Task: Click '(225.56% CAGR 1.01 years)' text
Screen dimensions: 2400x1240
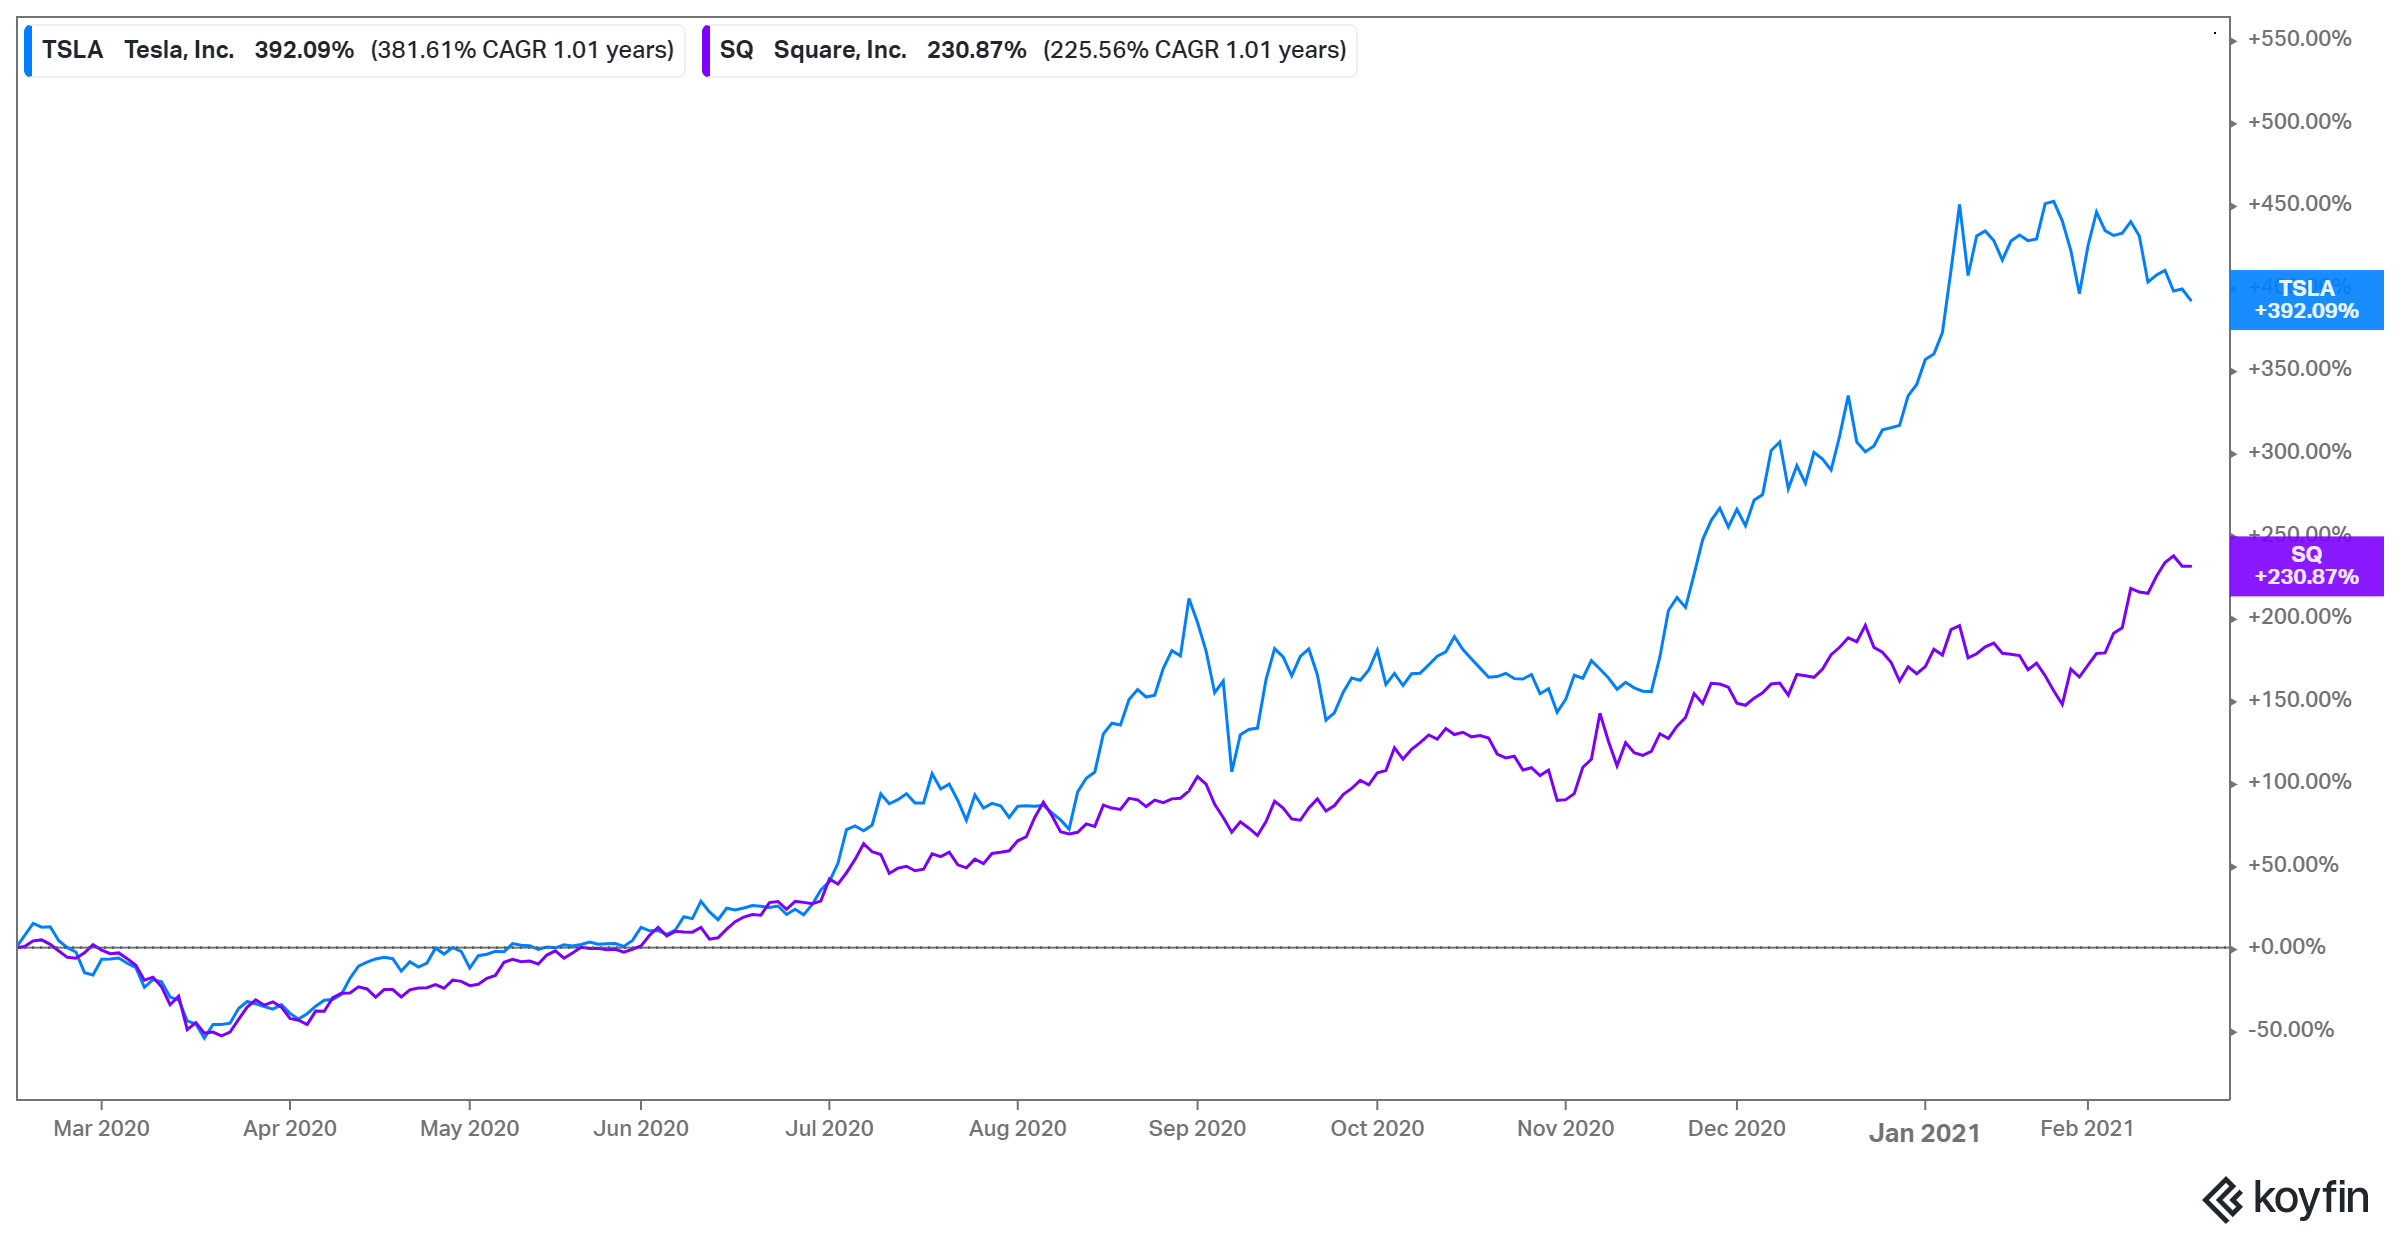Action: 1194,50
